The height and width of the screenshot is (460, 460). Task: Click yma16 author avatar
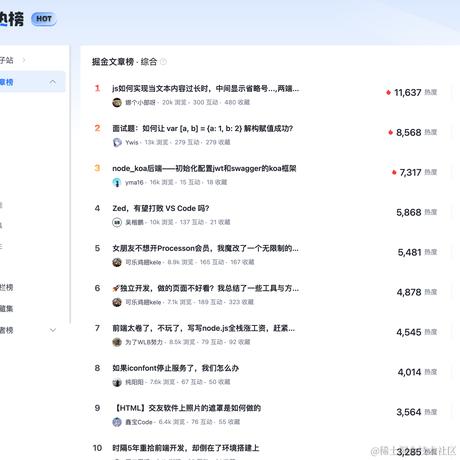[117, 182]
